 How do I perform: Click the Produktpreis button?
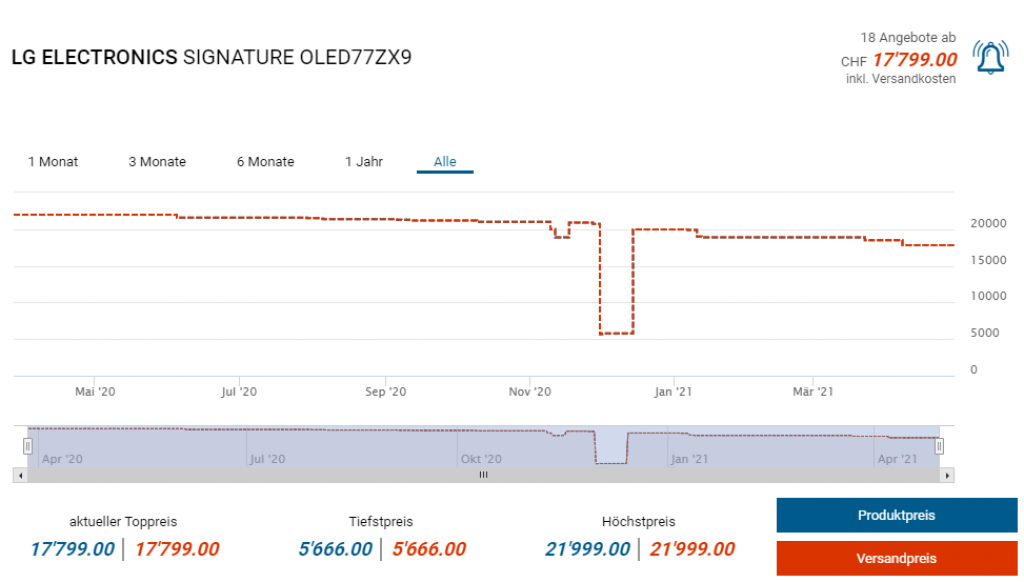897,515
